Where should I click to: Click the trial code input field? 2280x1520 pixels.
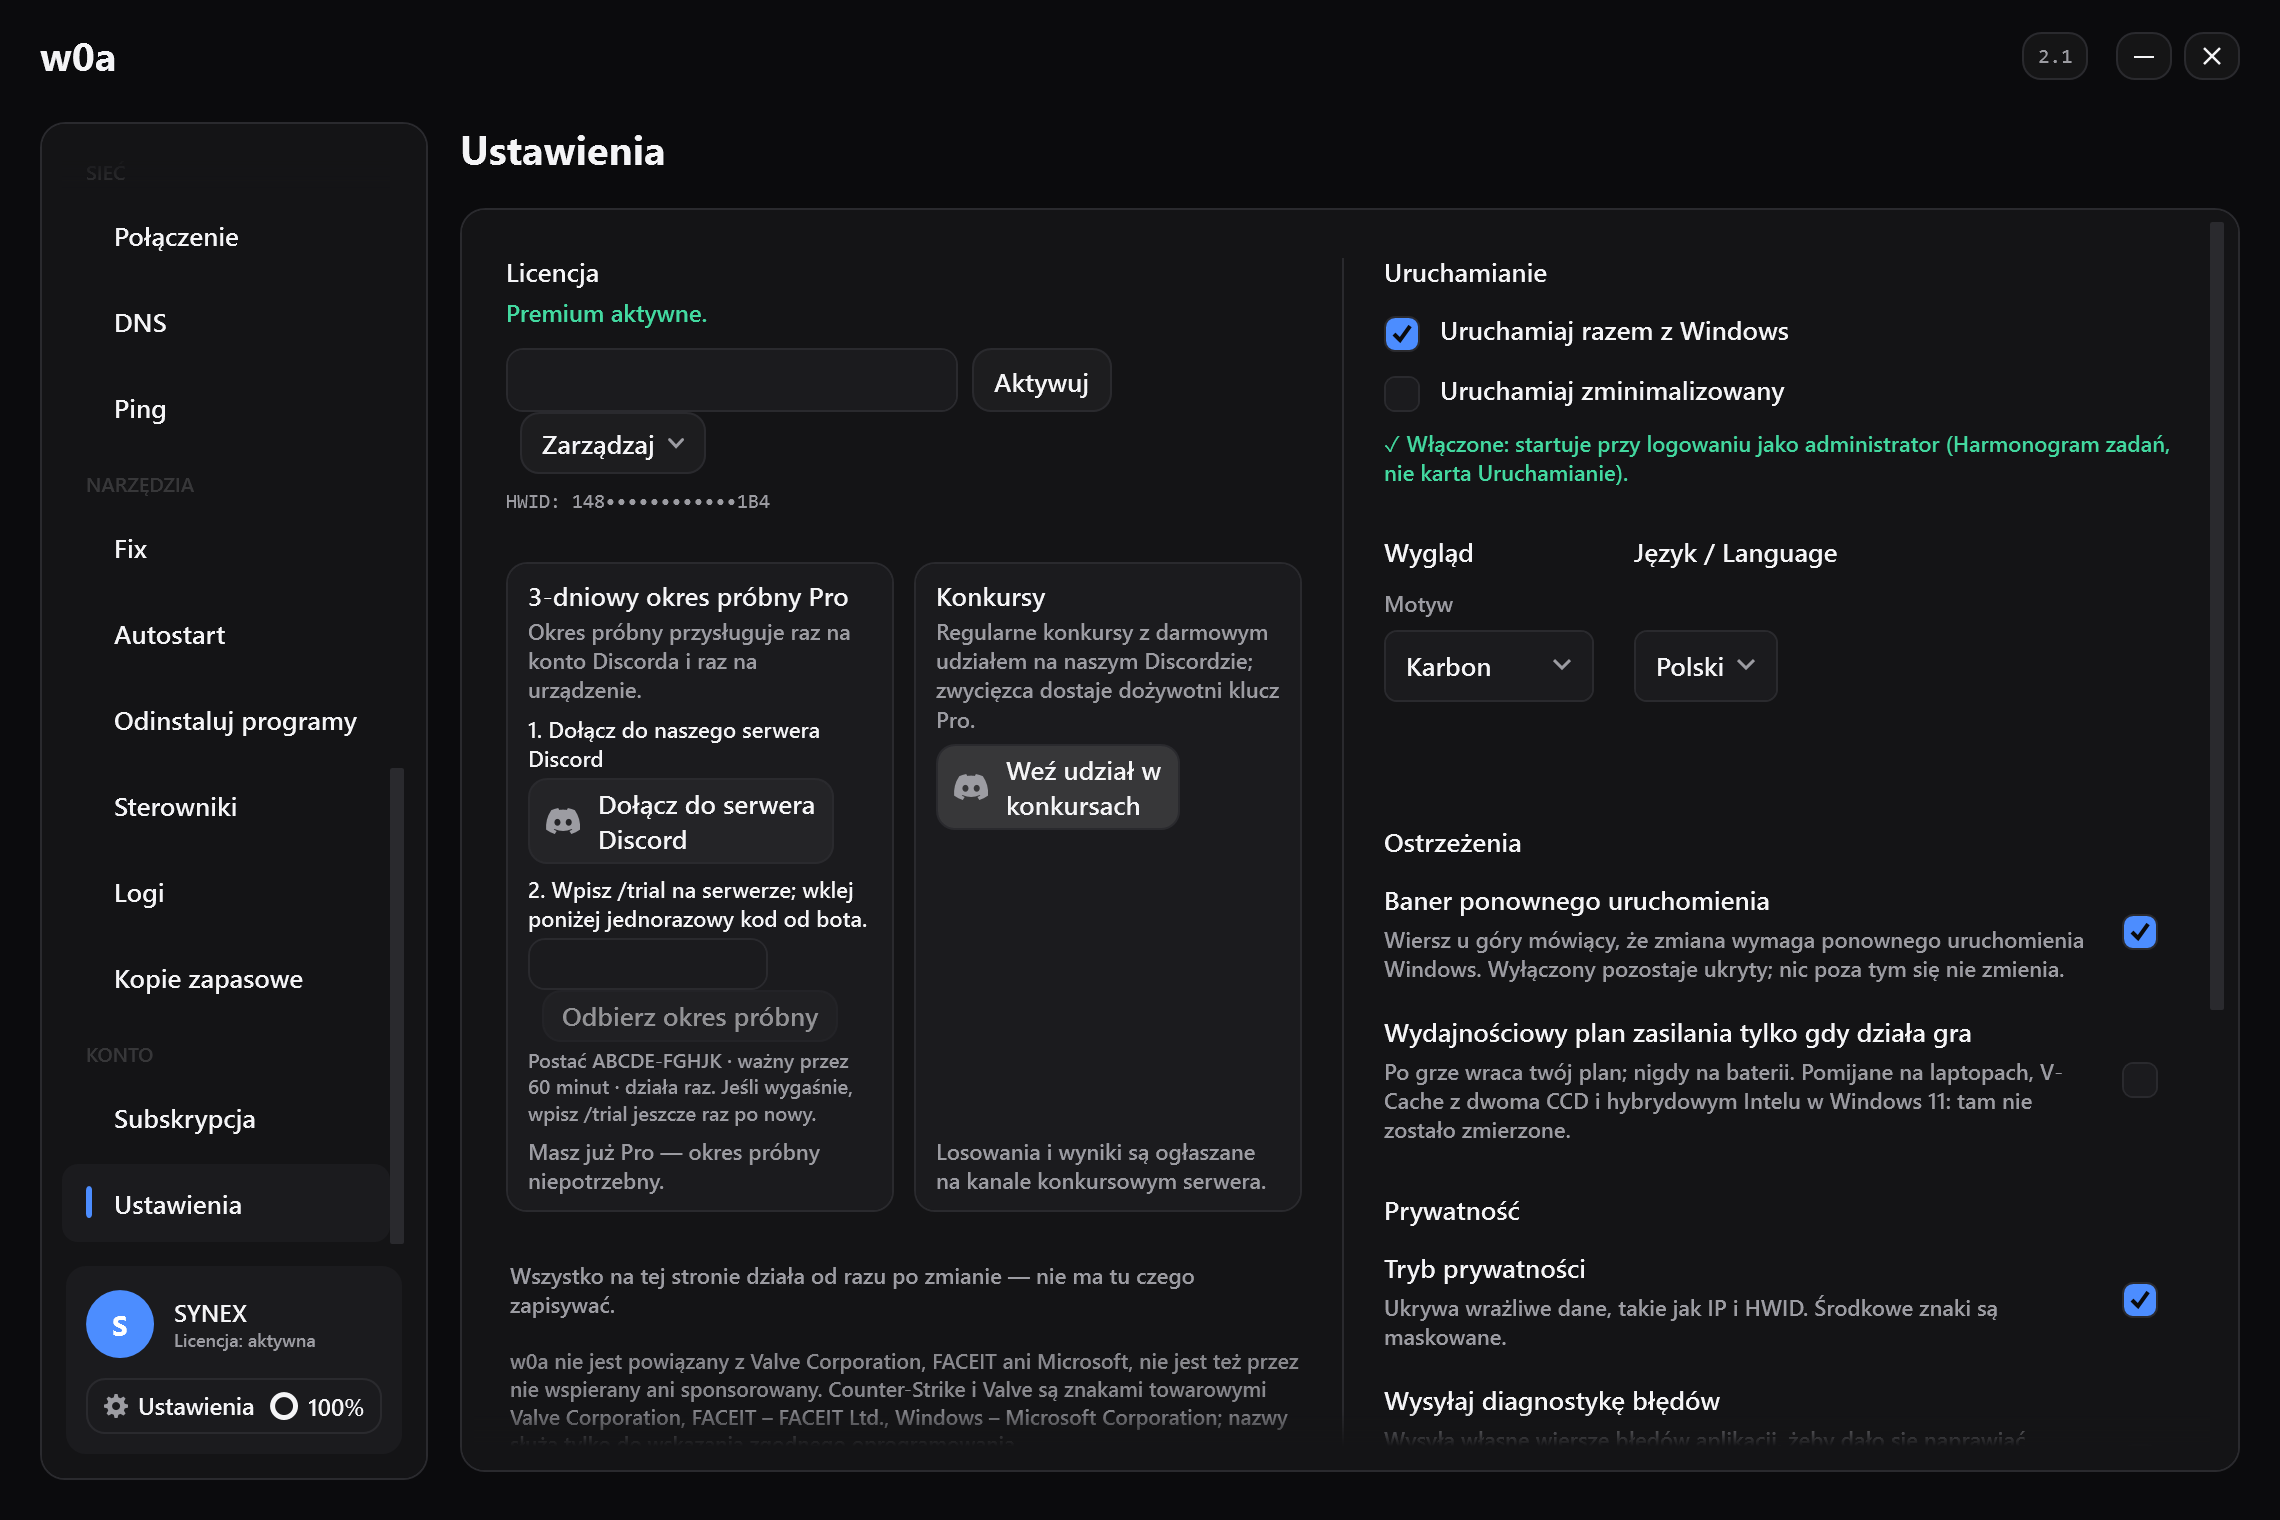point(647,964)
